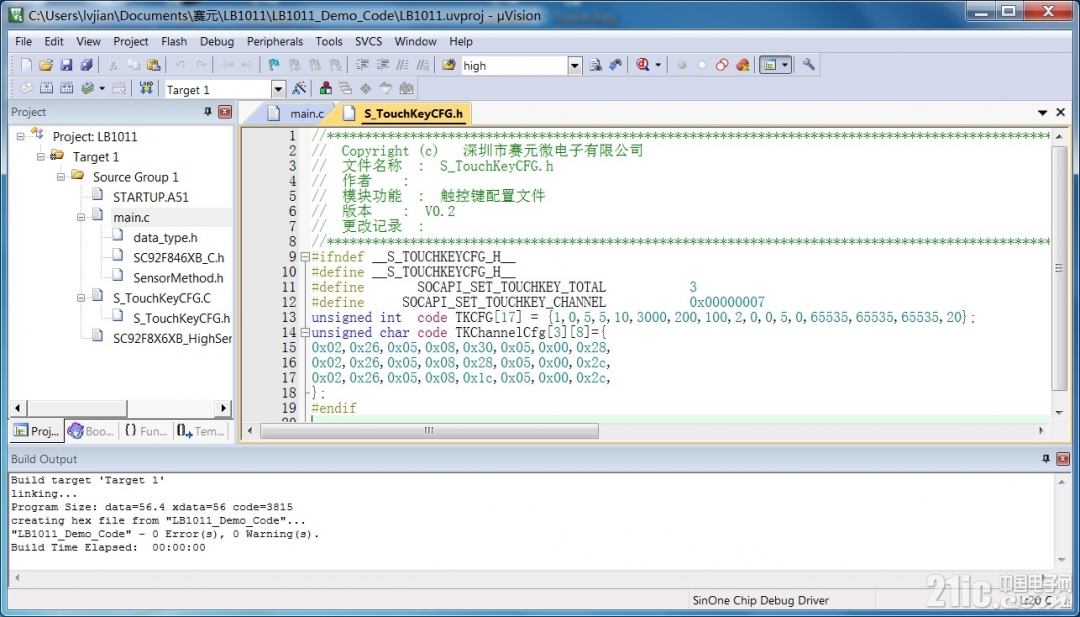Select data_type.h in the project tree
The image size is (1080, 617).
[165, 238]
